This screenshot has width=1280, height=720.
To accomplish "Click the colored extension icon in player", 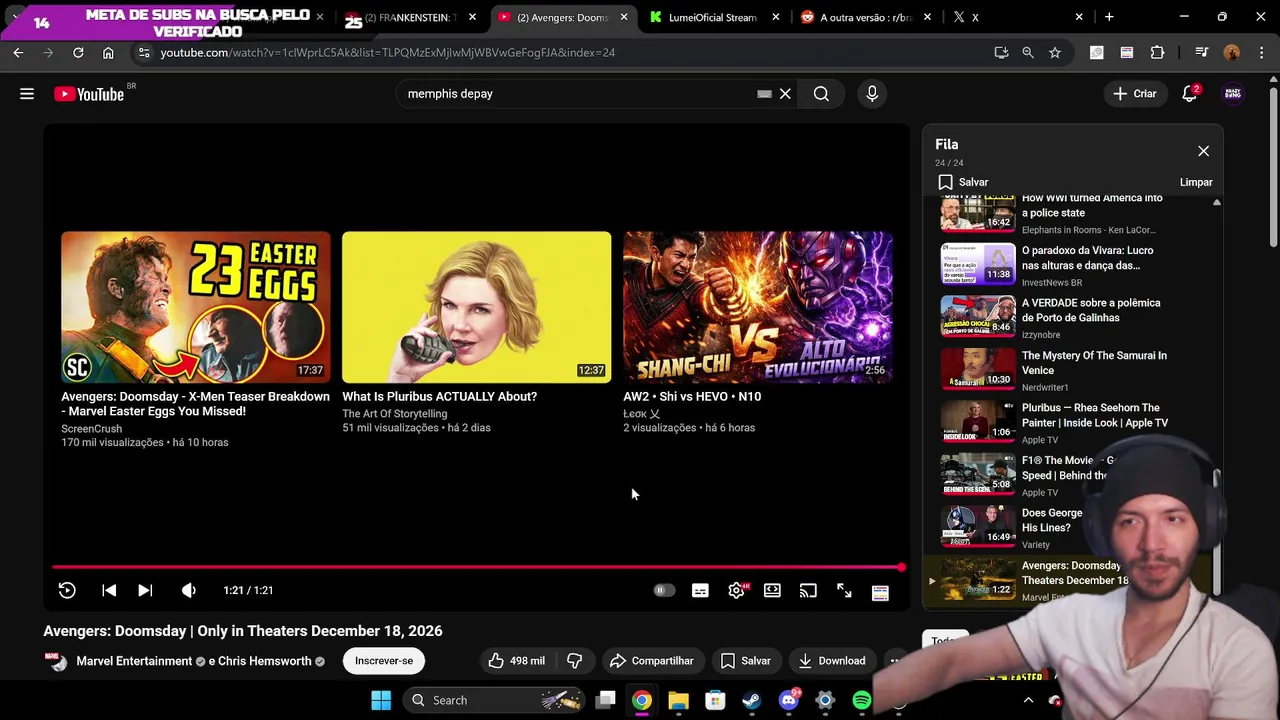I will click(x=880, y=592).
